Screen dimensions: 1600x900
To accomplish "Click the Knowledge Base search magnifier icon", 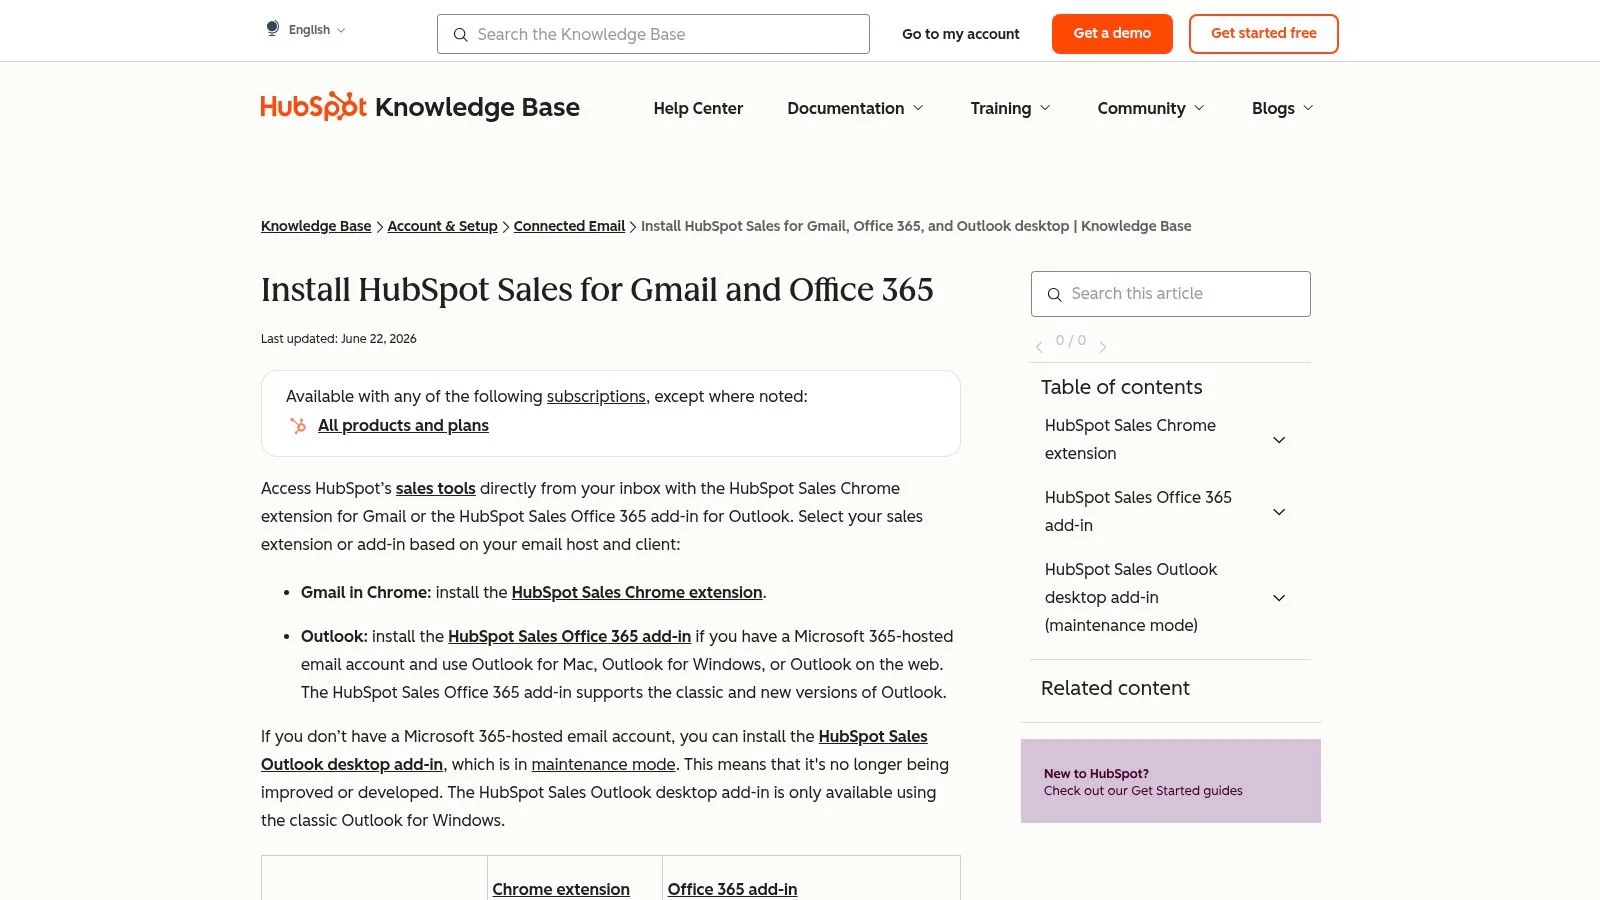I will (x=460, y=35).
